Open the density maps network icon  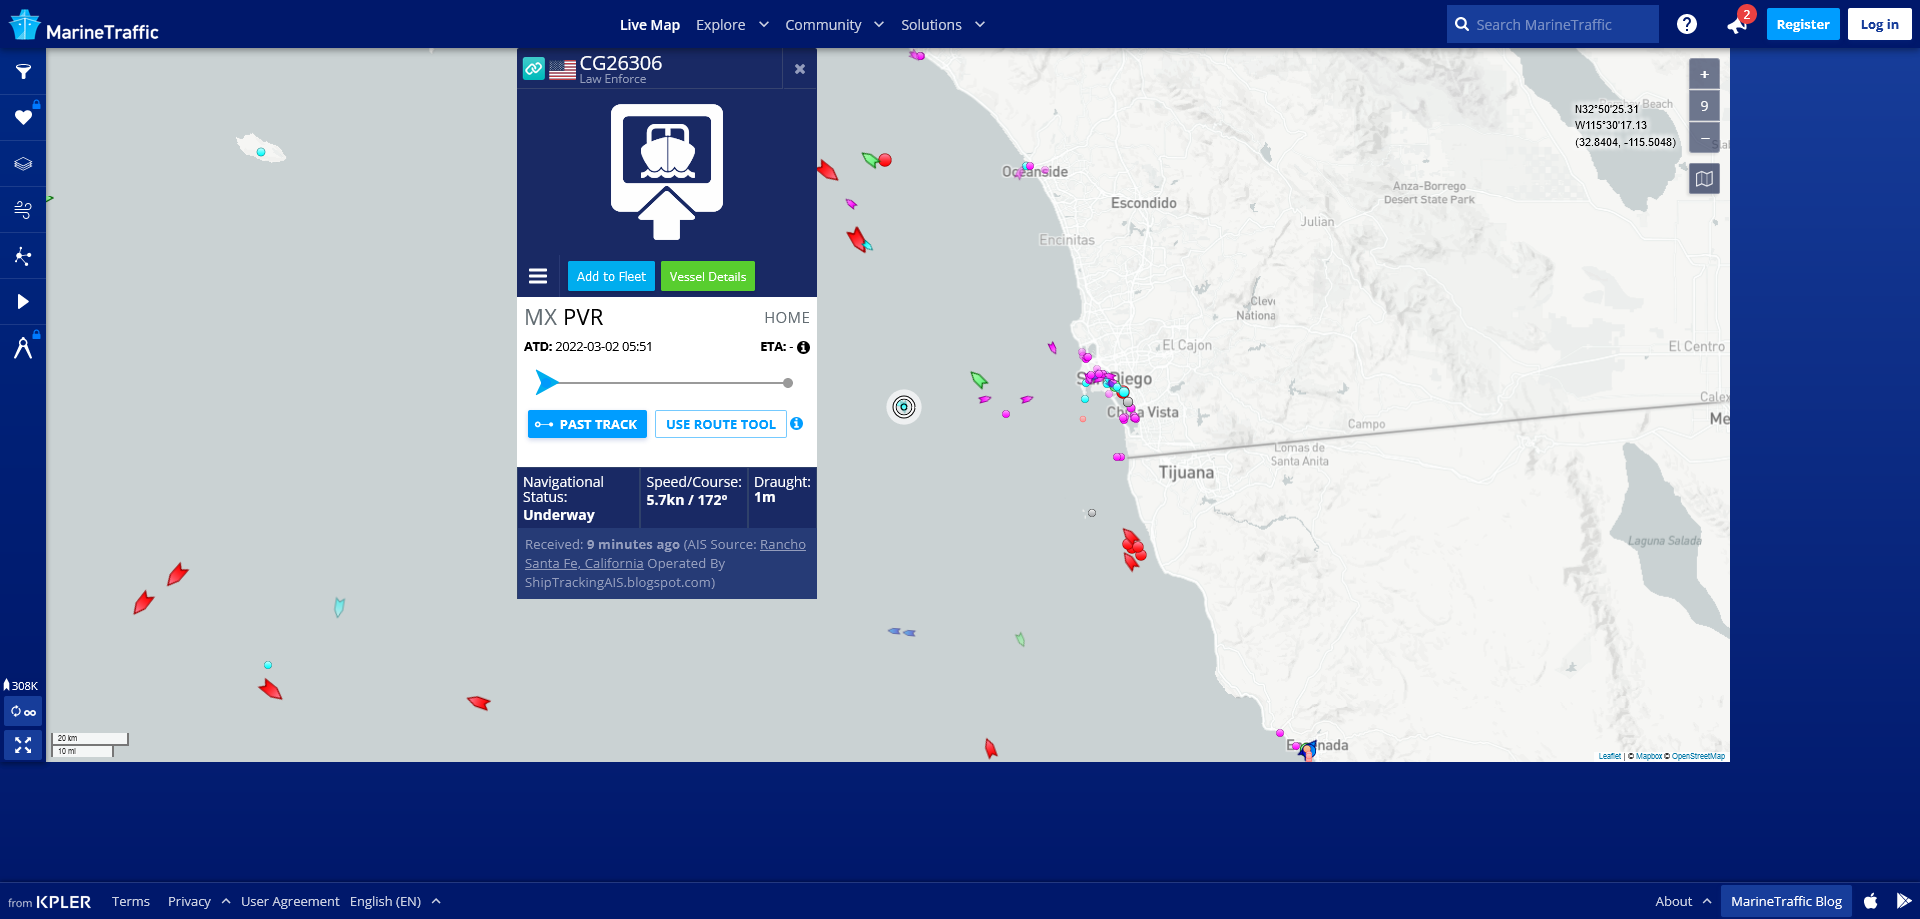(23, 256)
